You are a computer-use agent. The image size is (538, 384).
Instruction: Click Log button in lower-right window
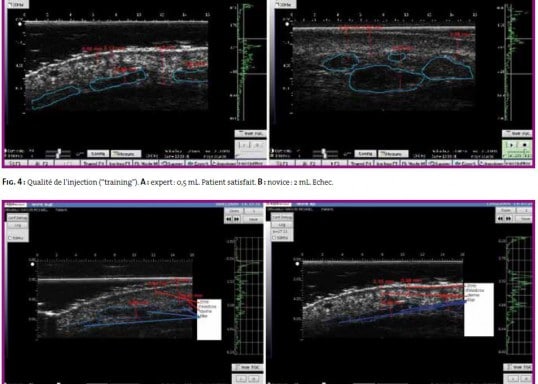click(x=282, y=225)
